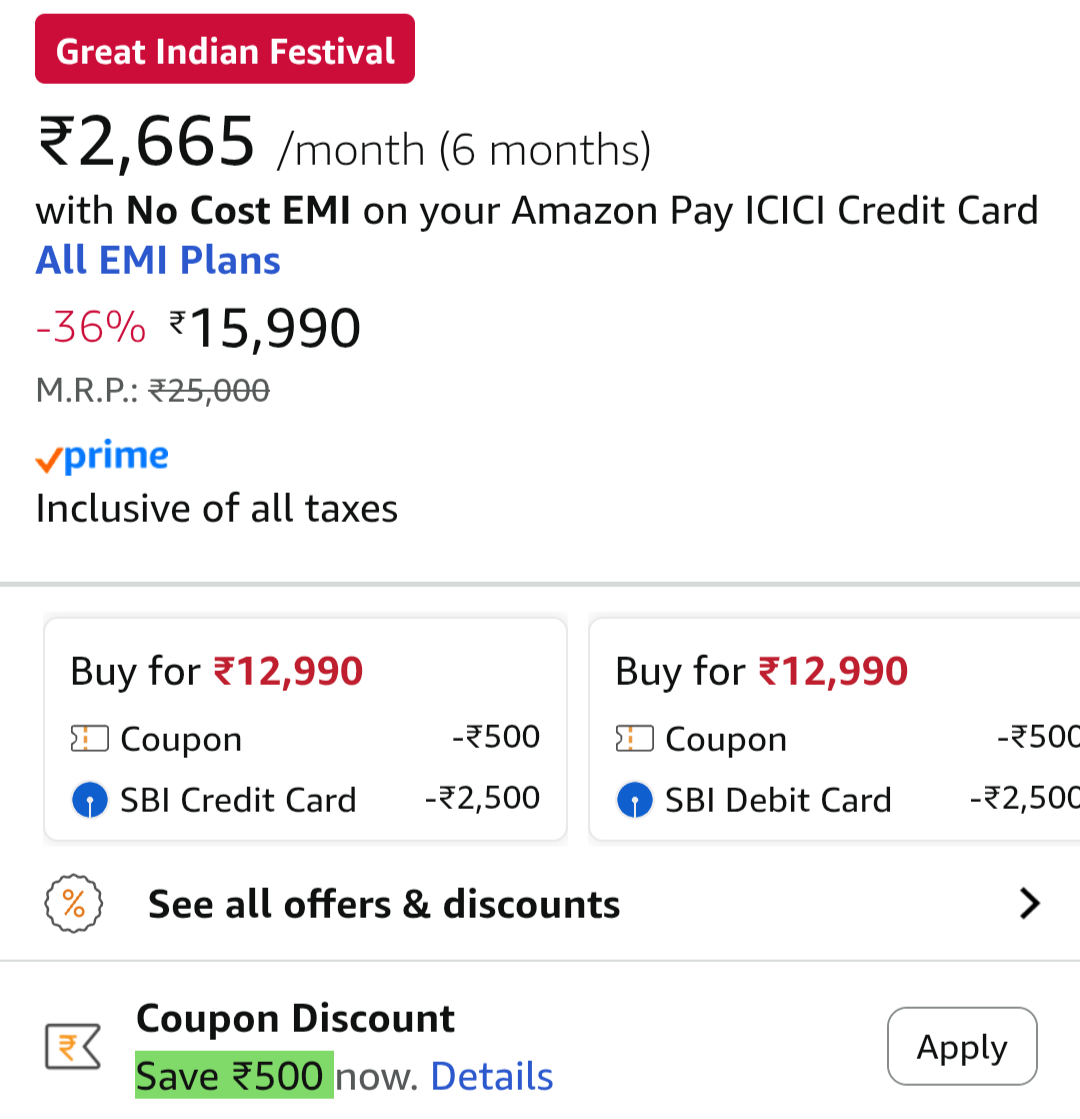View coupon Details link
The width and height of the screenshot is (1080, 1119).
tap(491, 1076)
